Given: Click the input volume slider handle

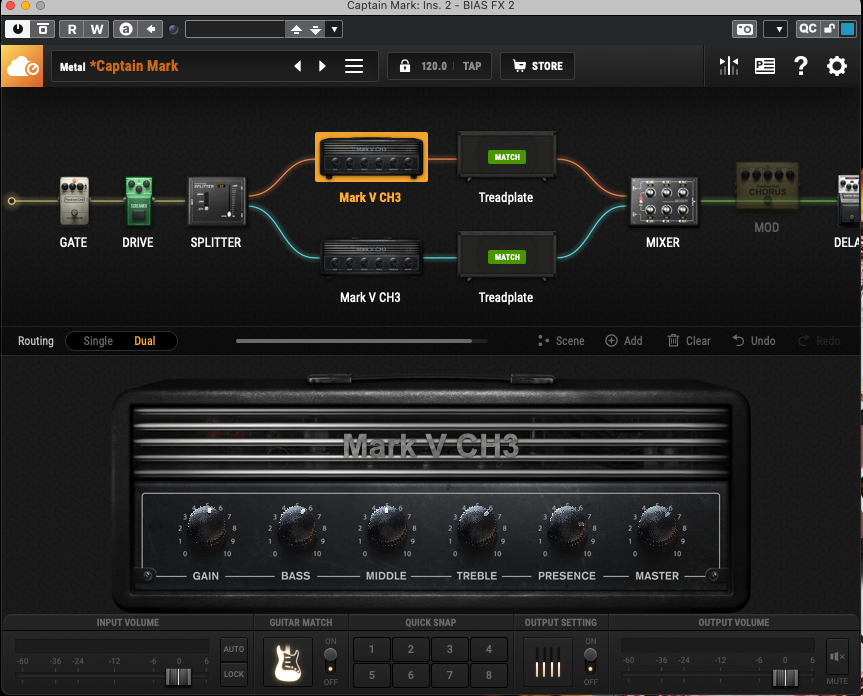Looking at the screenshot, I should pyautogui.click(x=178, y=677).
